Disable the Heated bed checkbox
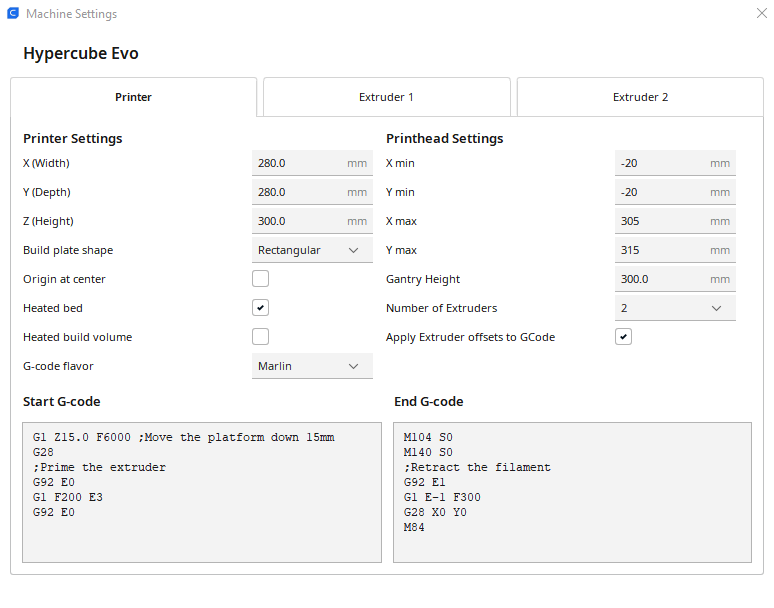 tap(261, 308)
